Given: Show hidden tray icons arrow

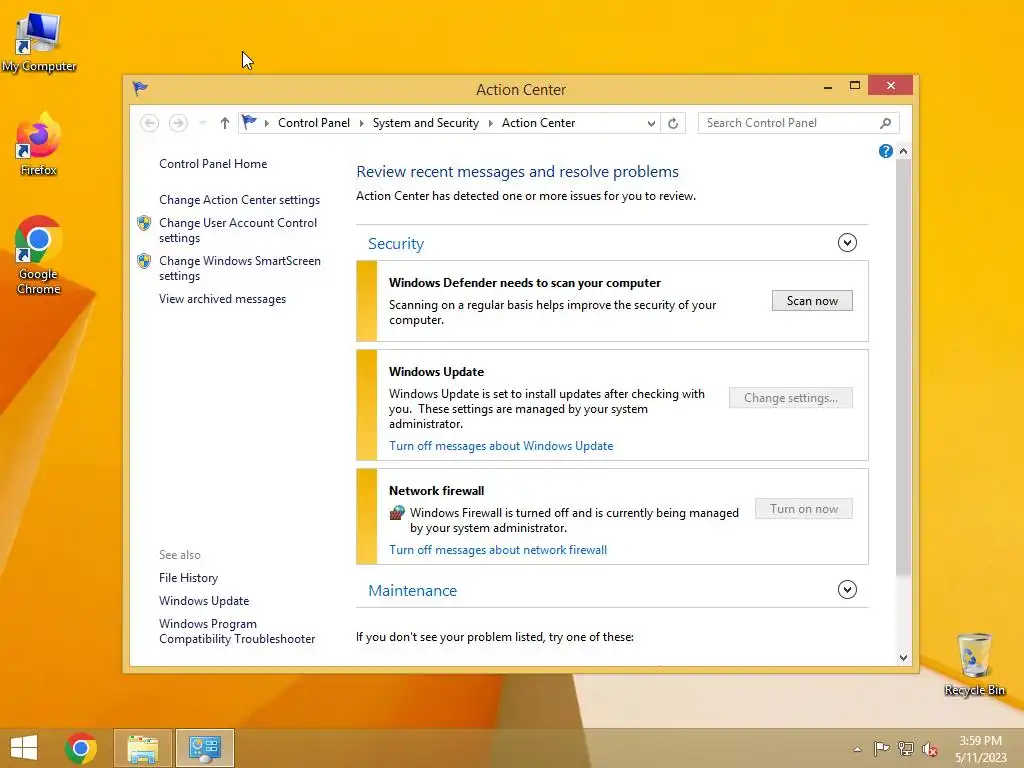Looking at the screenshot, I should point(857,749).
